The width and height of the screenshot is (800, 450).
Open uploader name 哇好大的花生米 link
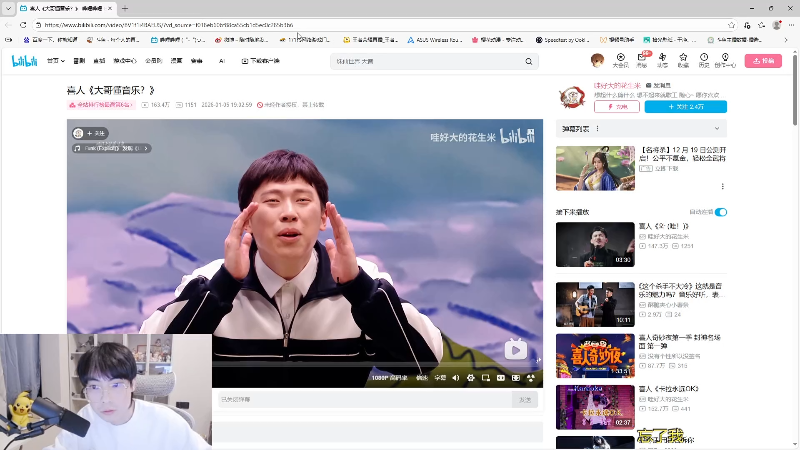(617, 85)
